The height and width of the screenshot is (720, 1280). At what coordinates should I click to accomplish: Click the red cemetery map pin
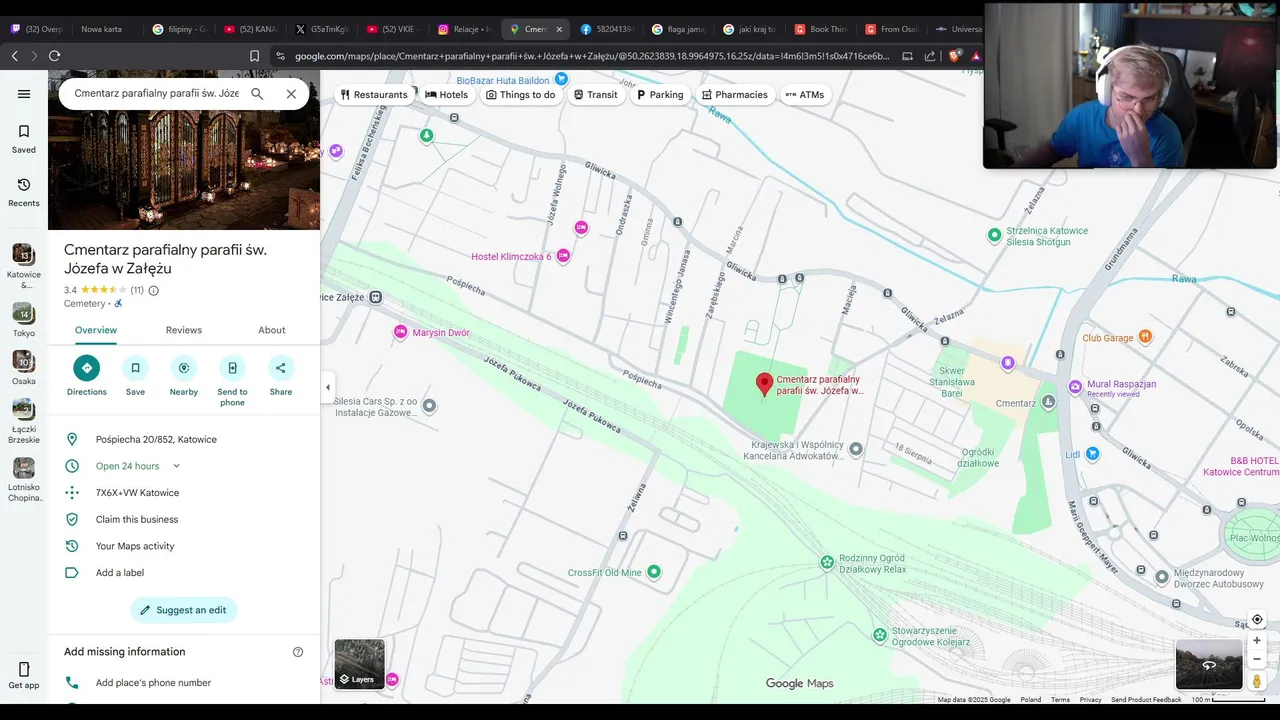pyautogui.click(x=764, y=384)
